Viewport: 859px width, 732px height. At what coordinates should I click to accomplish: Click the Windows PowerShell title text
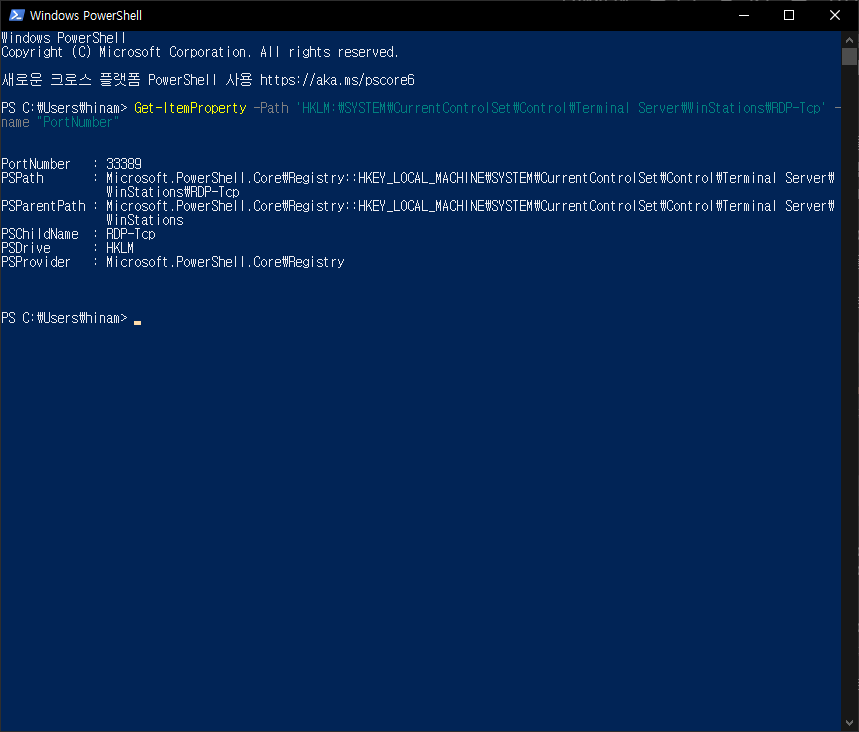click(86, 15)
